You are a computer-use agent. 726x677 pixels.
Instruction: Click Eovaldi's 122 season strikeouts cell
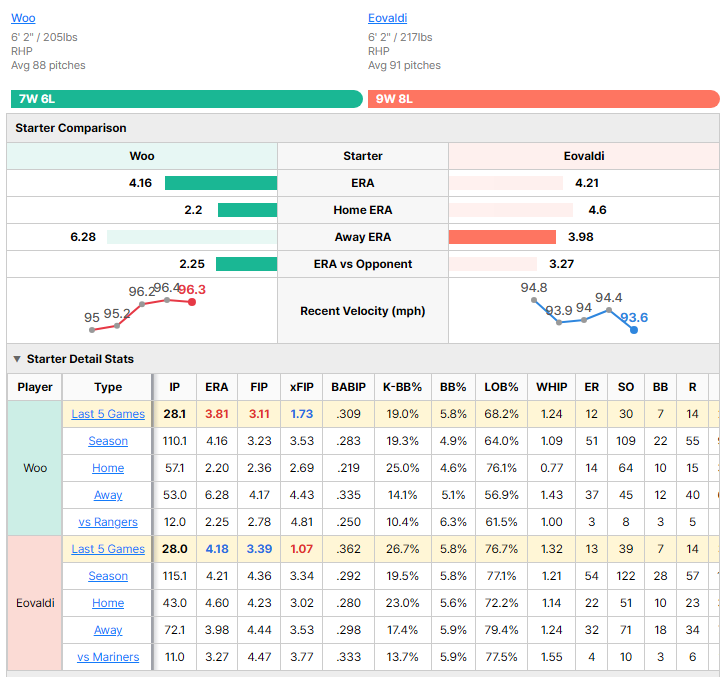(626, 576)
